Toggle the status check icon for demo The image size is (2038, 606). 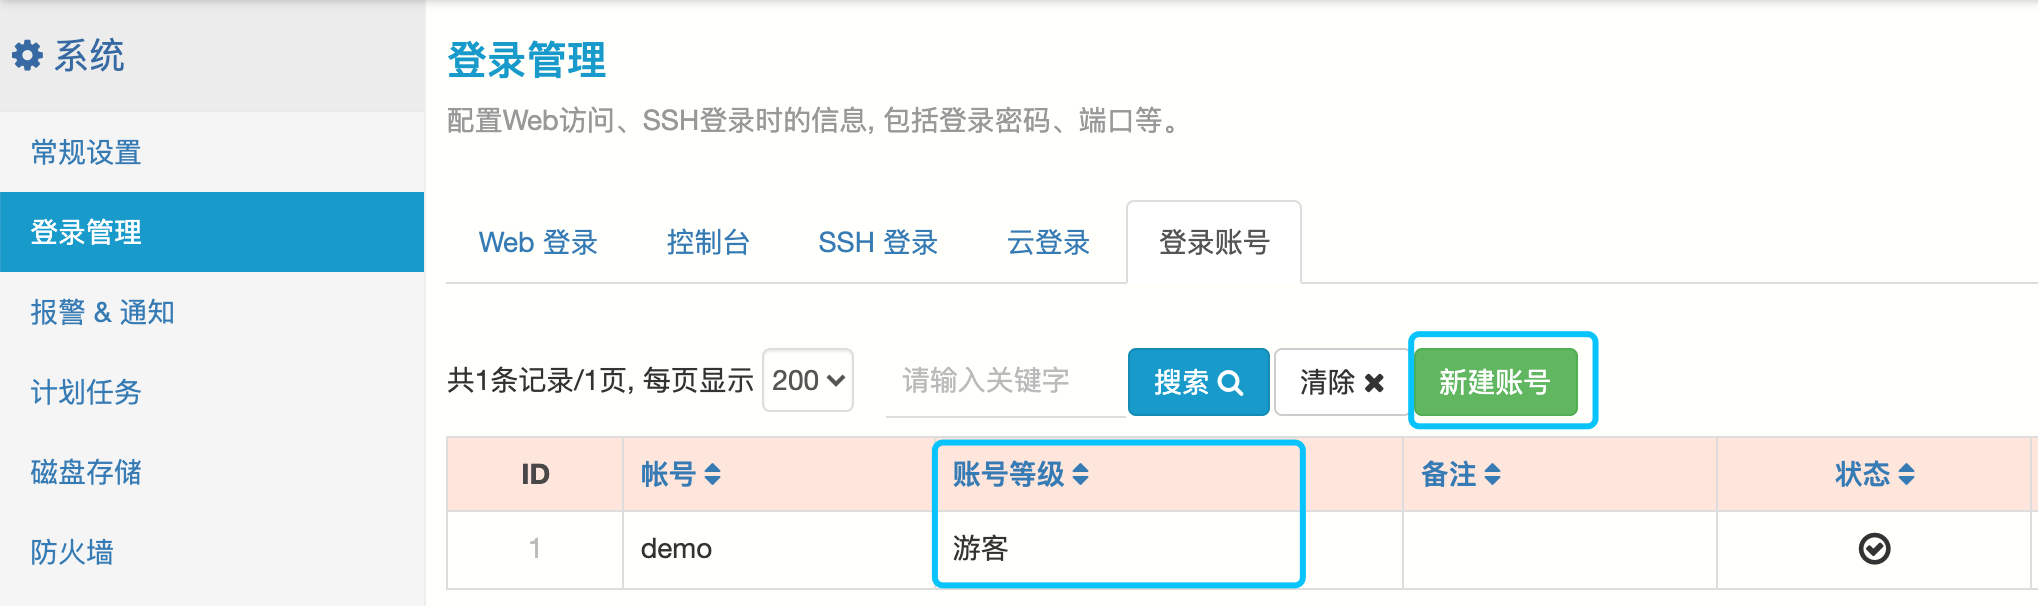click(x=1874, y=548)
